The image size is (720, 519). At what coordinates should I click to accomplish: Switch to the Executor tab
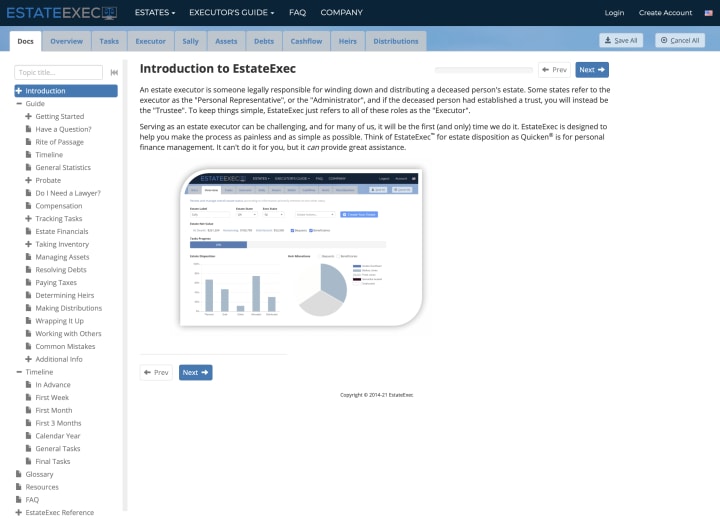tap(151, 41)
